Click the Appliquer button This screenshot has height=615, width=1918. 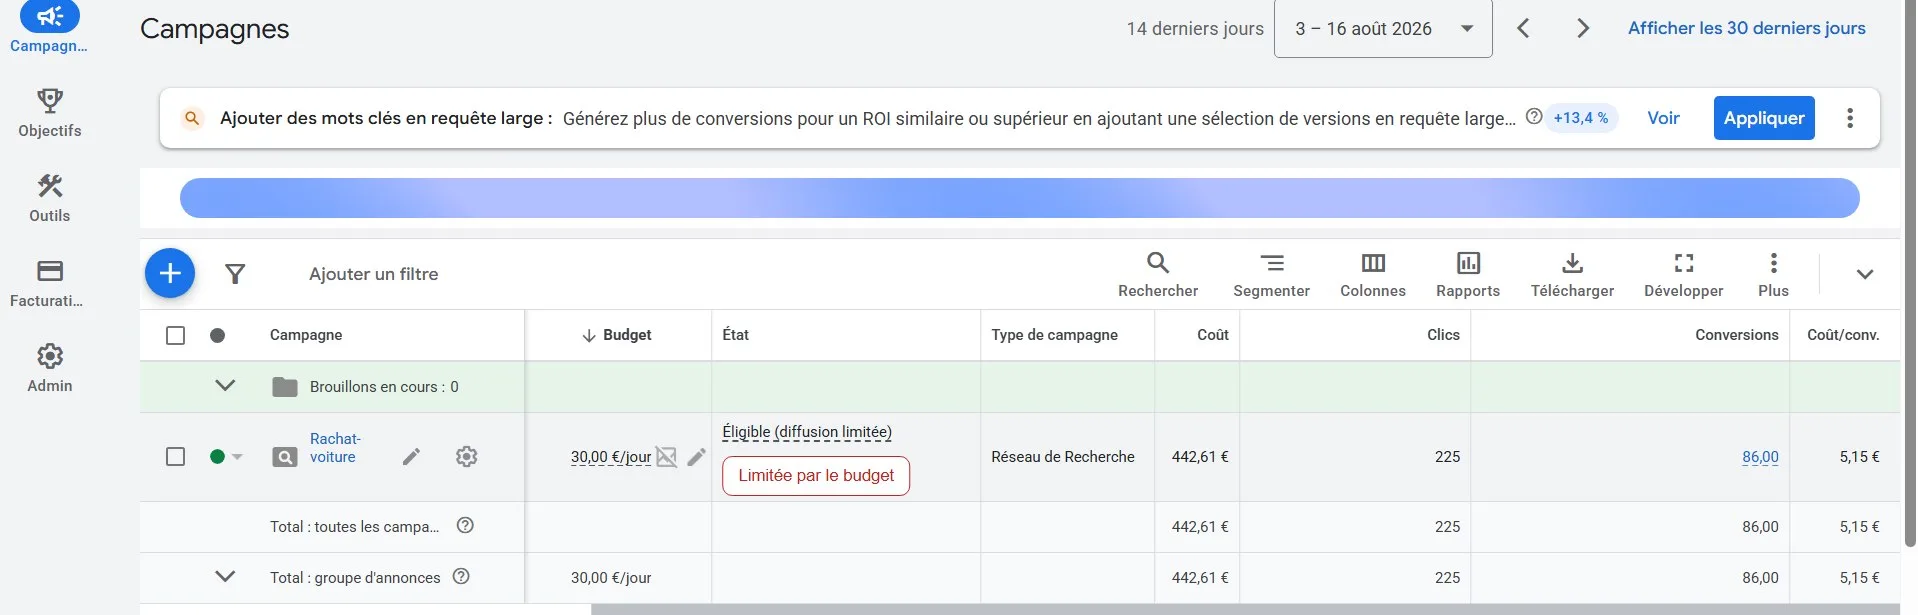[x=1764, y=118]
